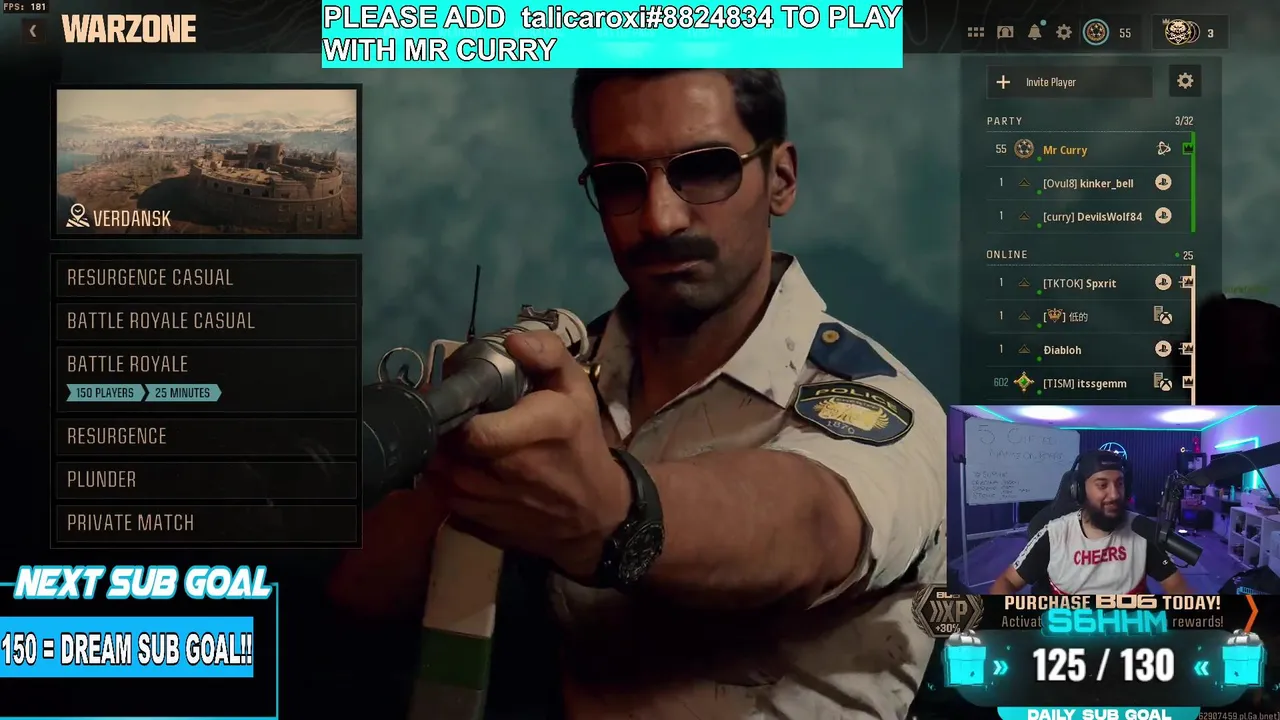
Task: Click Verdansk map pin icon
Action: point(78,216)
